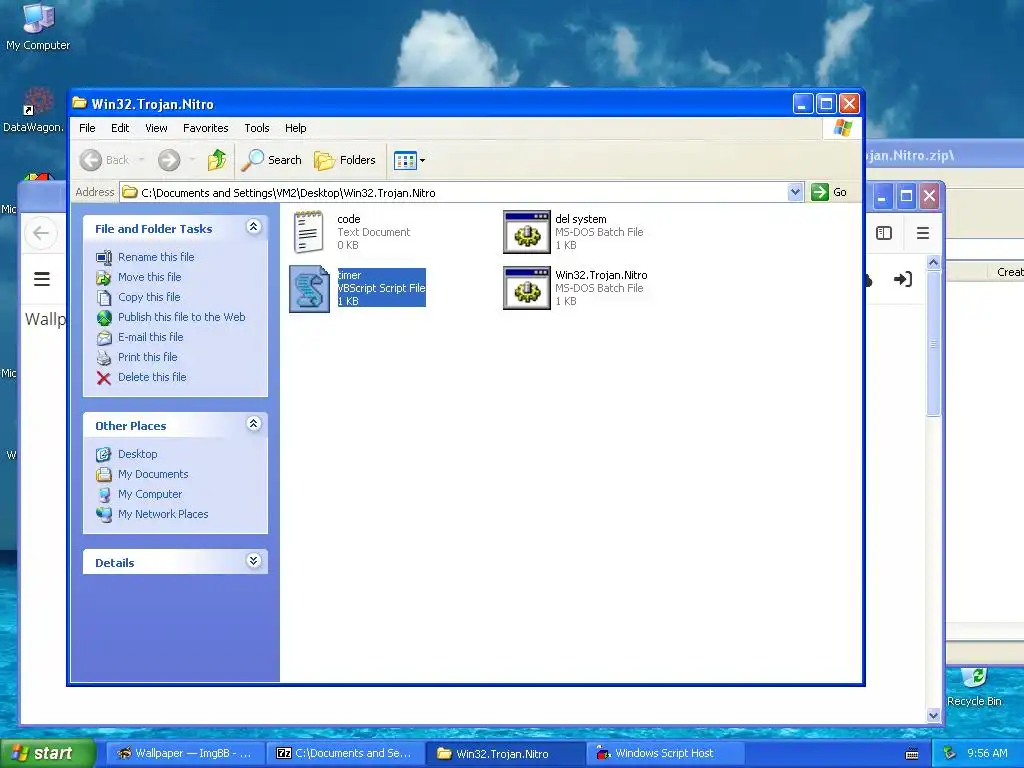Select the del system batch file icon
Viewport: 1024px width, 768px height.
(x=526, y=232)
